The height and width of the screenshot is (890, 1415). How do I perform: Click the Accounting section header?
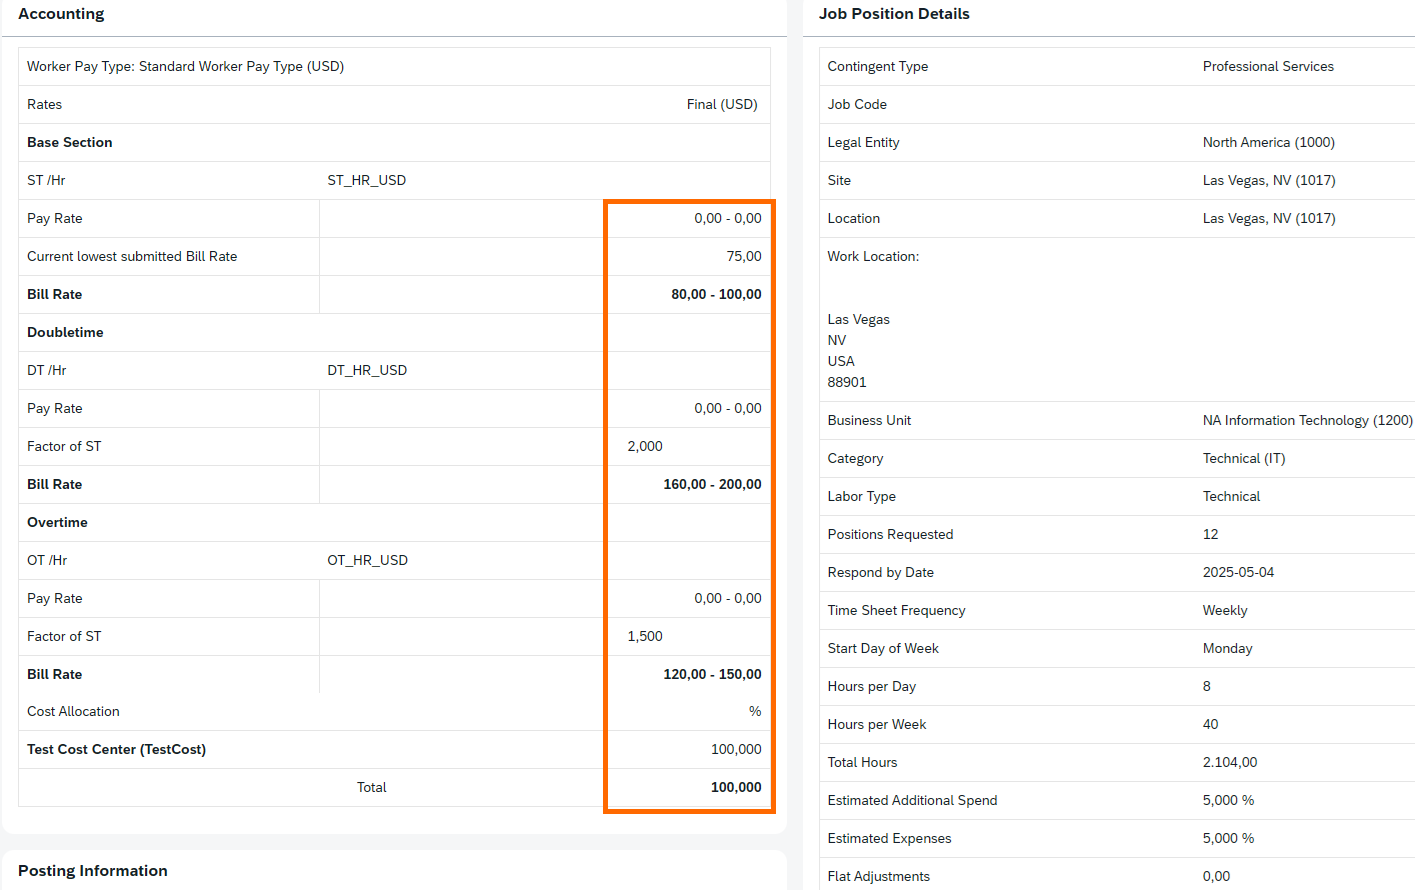coord(61,14)
